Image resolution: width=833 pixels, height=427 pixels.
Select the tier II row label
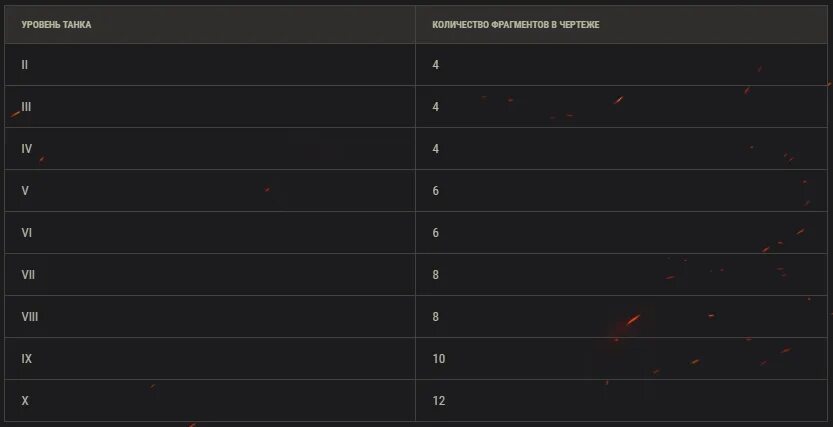tap(24, 65)
